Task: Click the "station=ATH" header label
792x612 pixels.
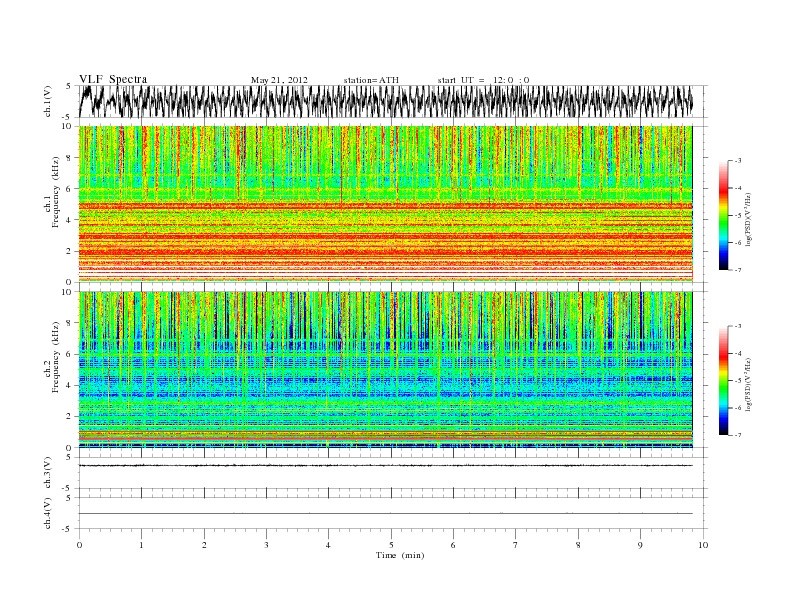Action: tap(371, 80)
